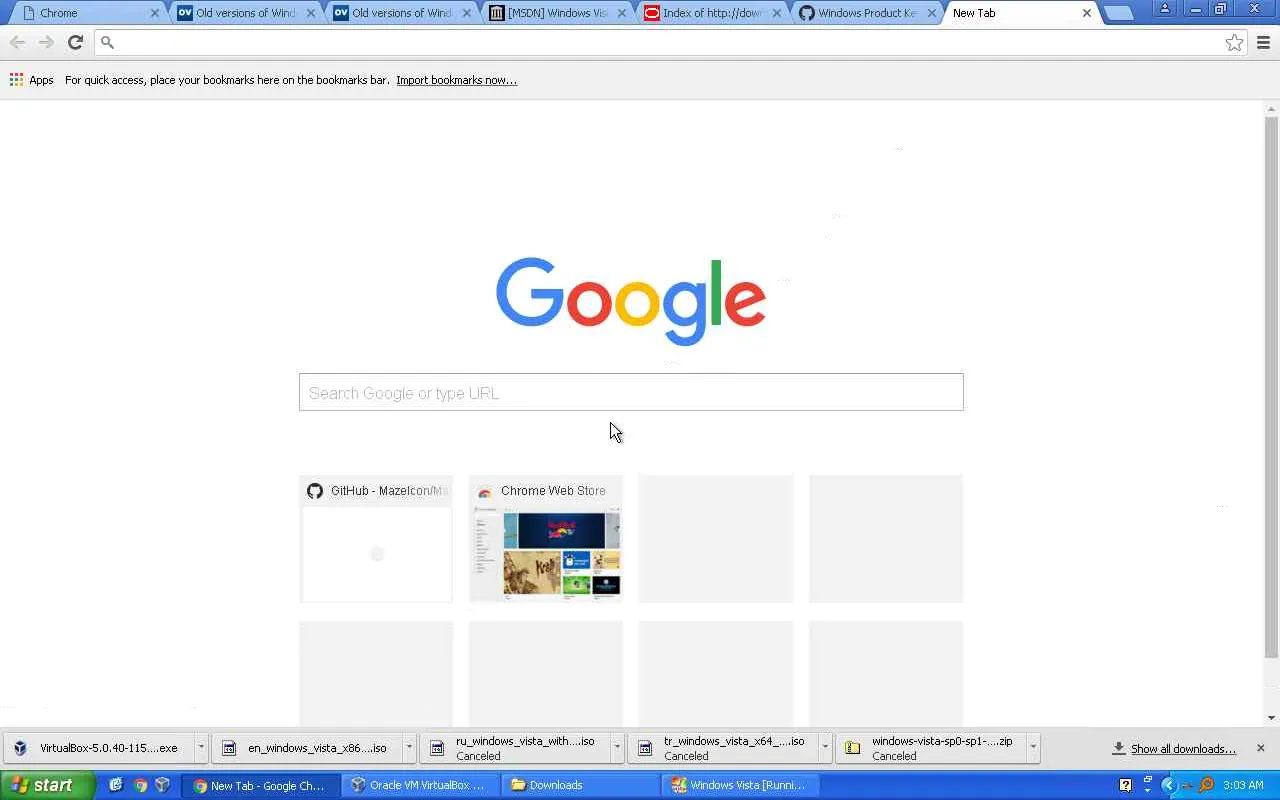1280x800 pixels.
Task: Launch VirtualBox from the Quick Launch bar
Action: tap(162, 785)
